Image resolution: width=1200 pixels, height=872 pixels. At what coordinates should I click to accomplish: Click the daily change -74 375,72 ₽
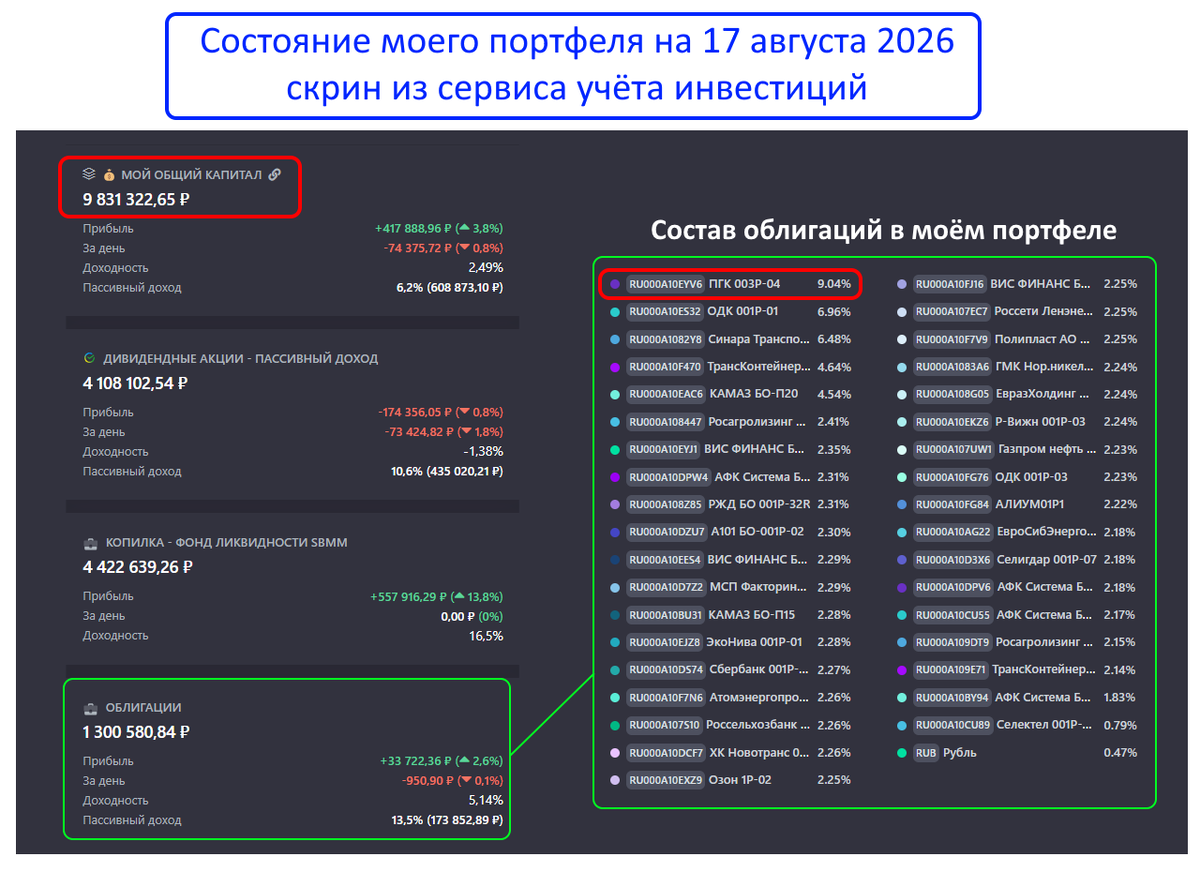[418, 248]
